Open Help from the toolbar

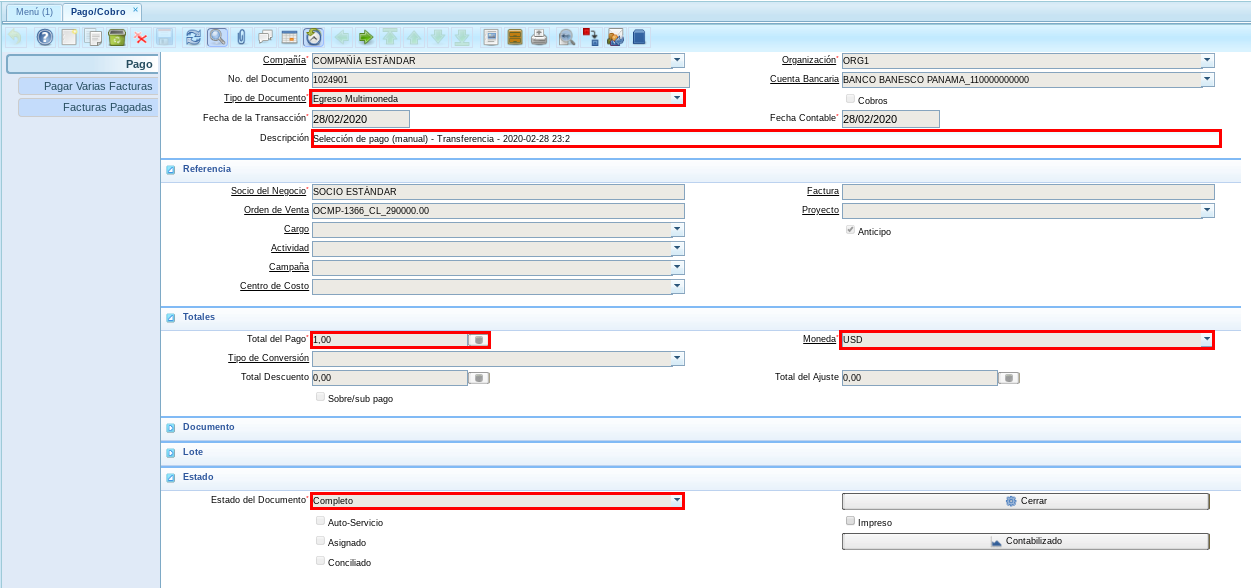pos(45,37)
